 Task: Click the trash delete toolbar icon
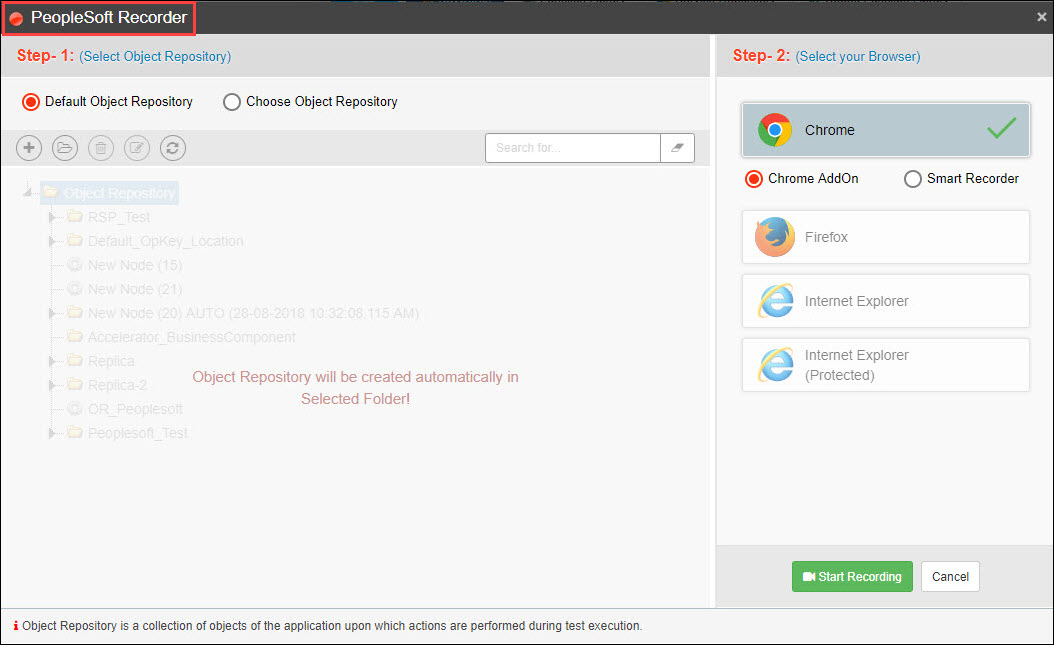coord(101,148)
